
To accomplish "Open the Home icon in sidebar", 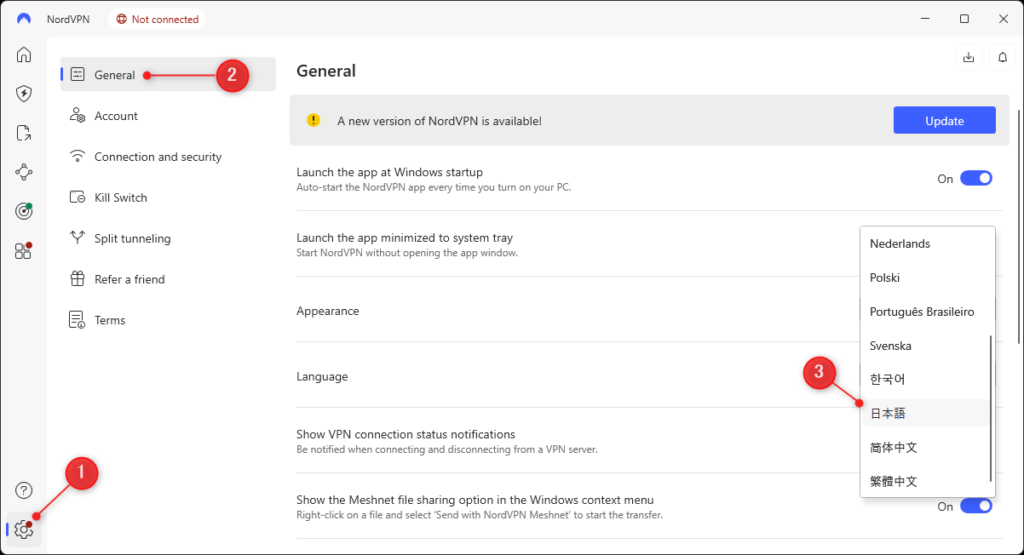I will click(24, 54).
